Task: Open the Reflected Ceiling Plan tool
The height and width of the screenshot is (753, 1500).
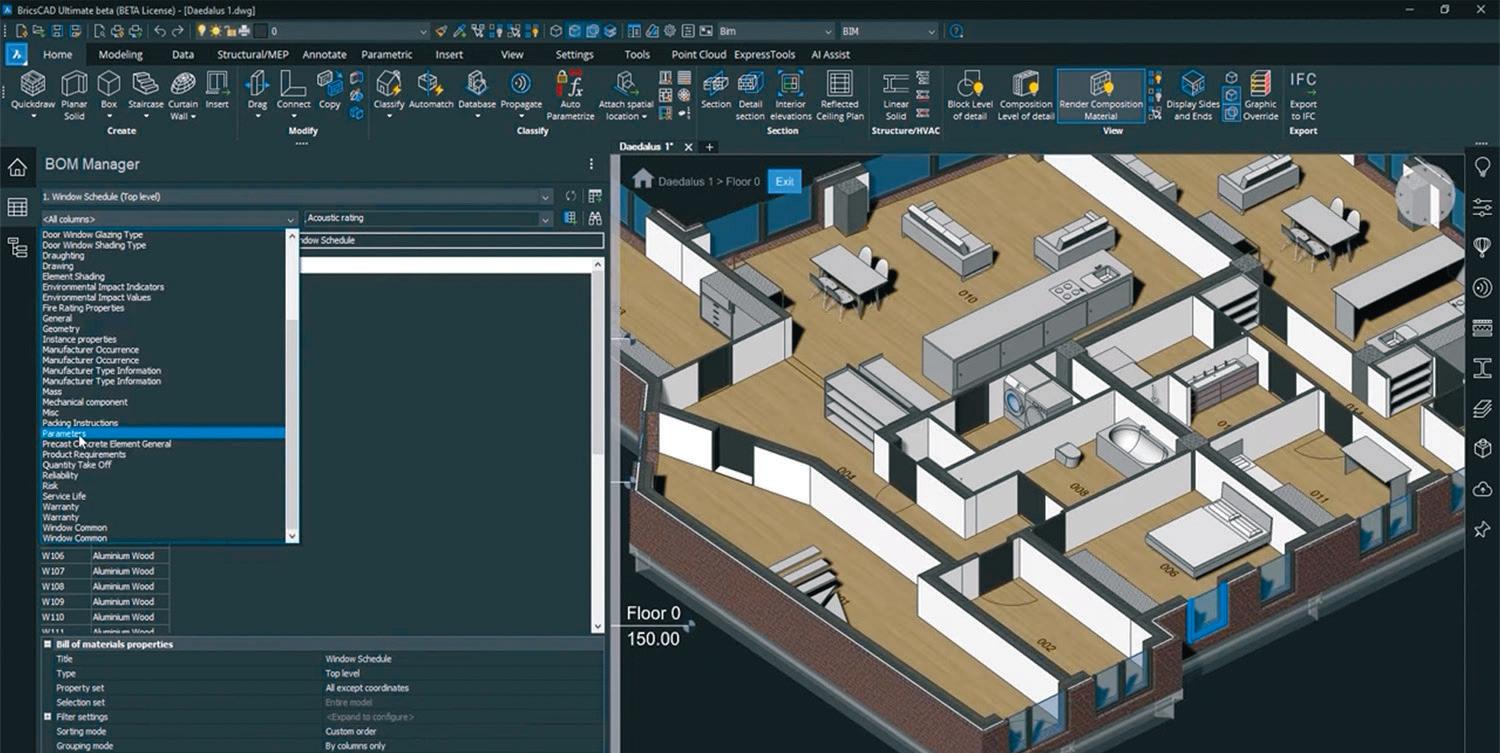Action: coord(840,95)
